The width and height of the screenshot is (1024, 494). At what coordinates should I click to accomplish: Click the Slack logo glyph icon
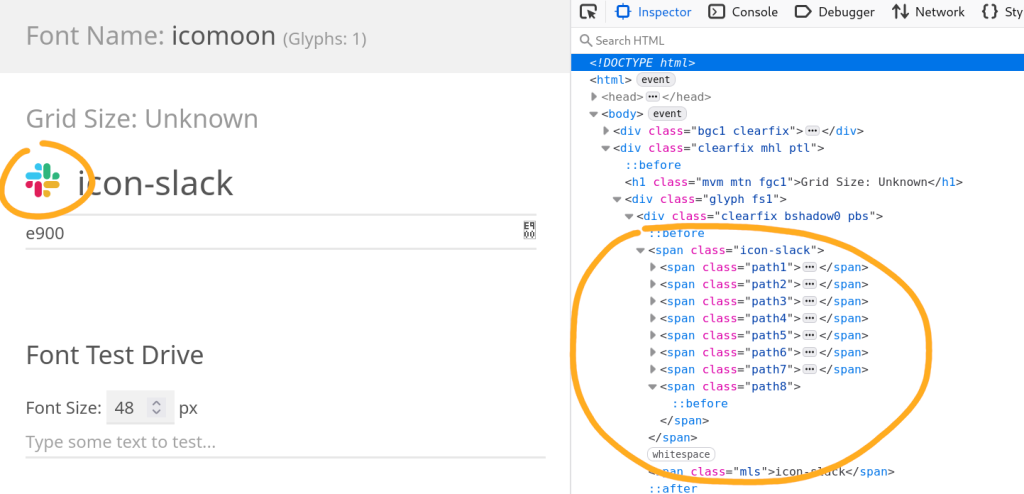pyautogui.click(x=44, y=181)
